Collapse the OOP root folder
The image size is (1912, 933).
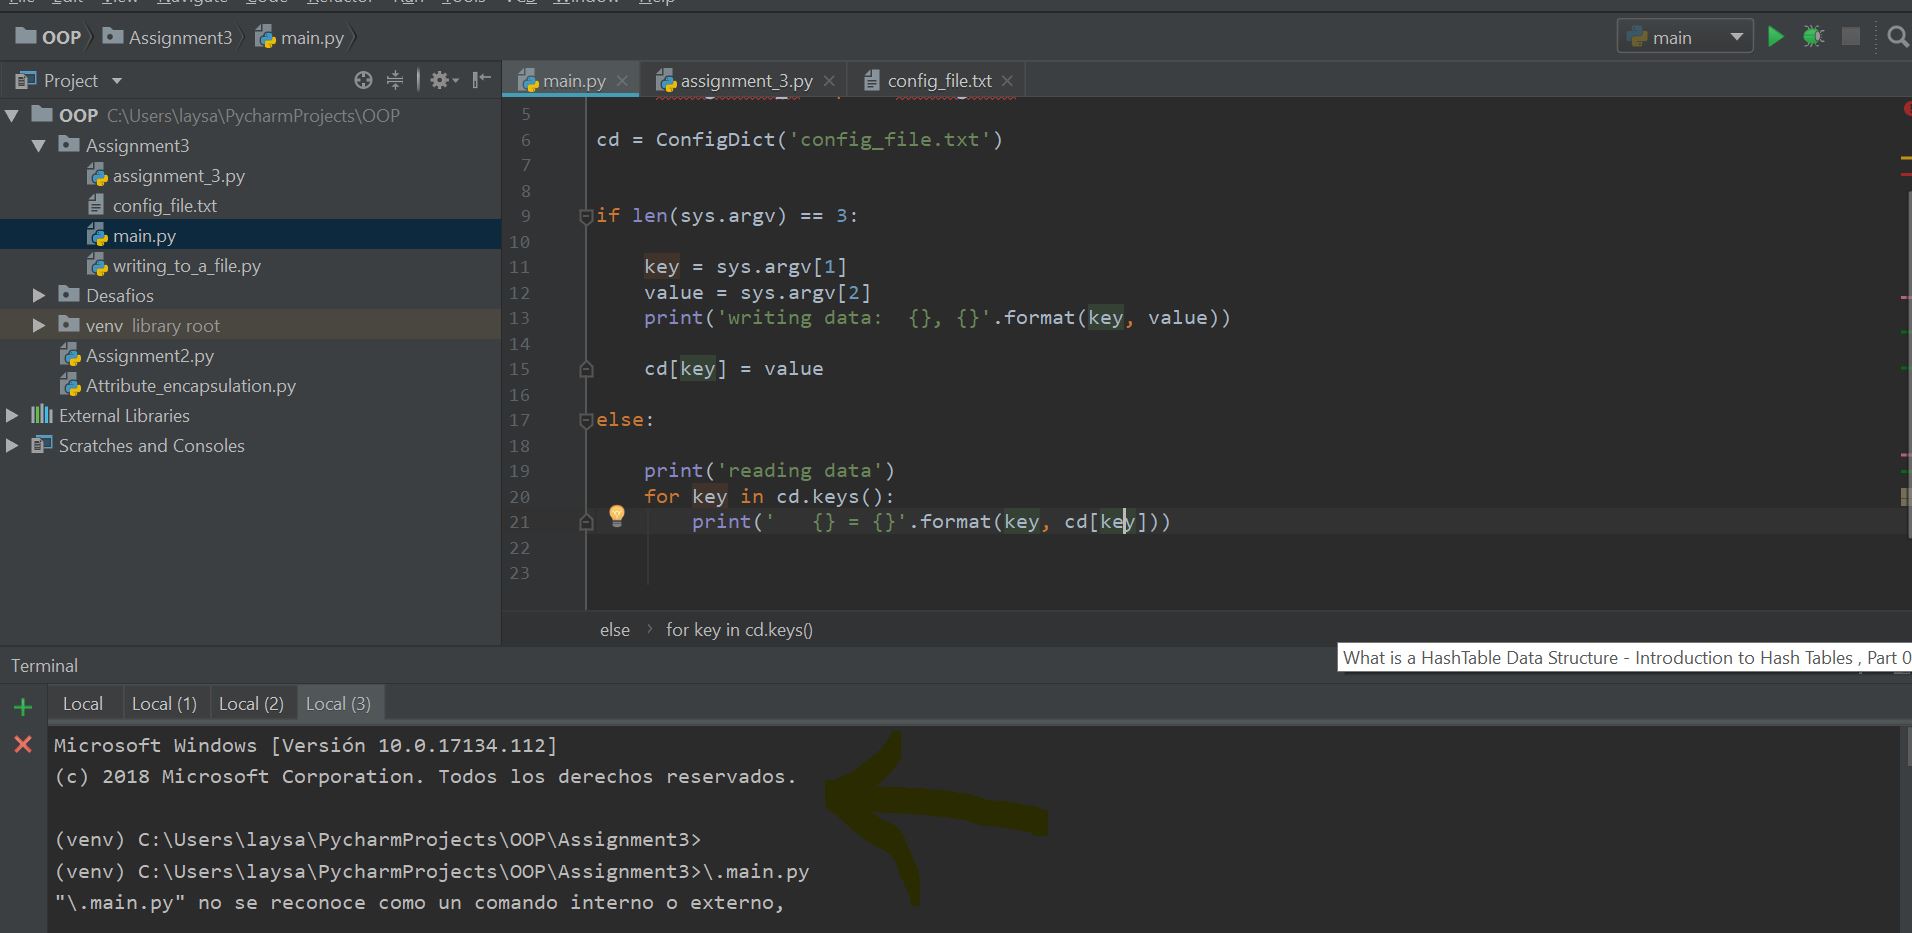click(12, 116)
